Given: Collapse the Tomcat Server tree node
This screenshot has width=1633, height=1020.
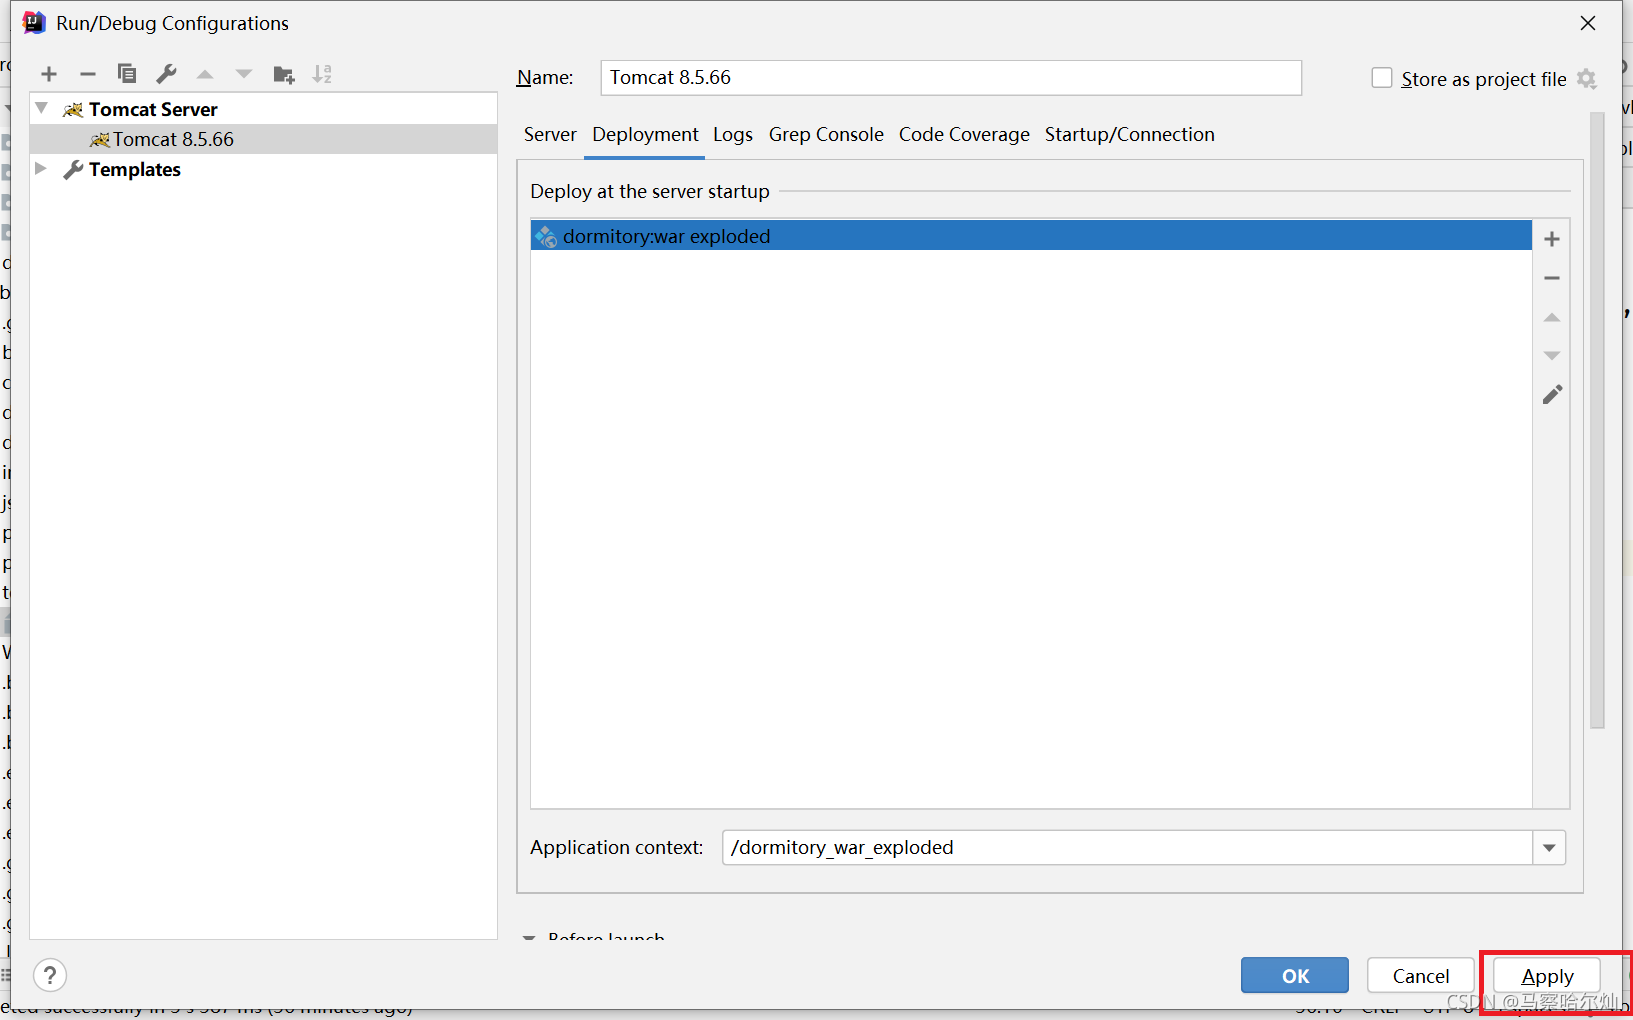Looking at the screenshot, I should pos(42,108).
